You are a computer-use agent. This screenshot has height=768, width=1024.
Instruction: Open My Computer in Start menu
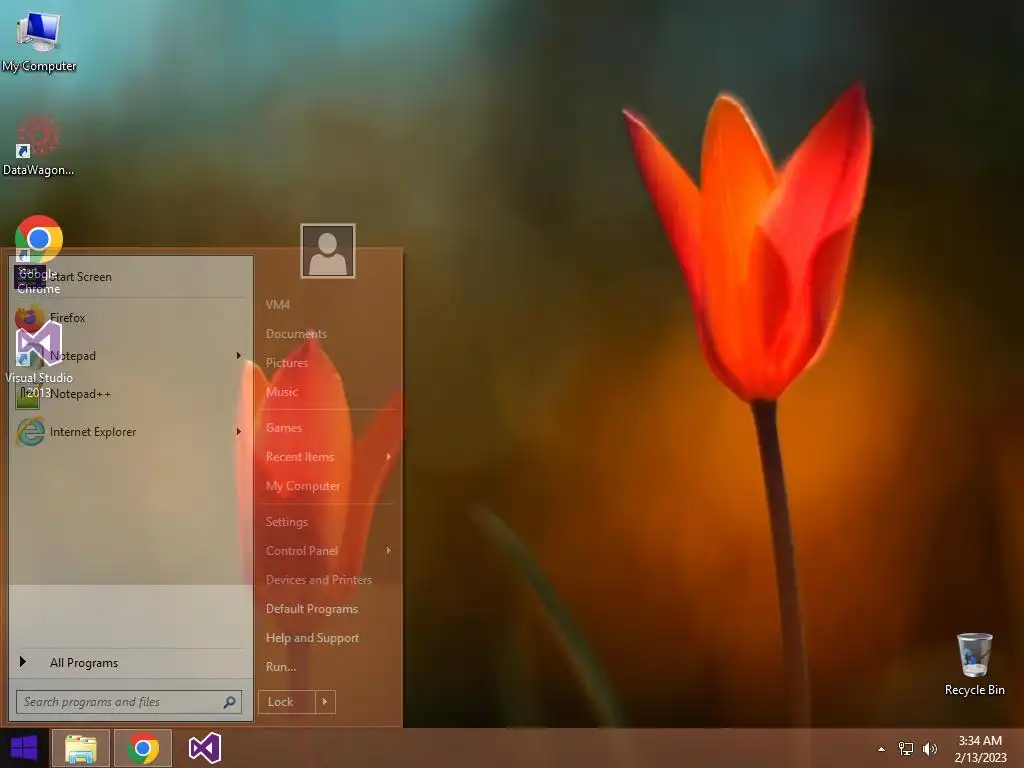pos(303,486)
